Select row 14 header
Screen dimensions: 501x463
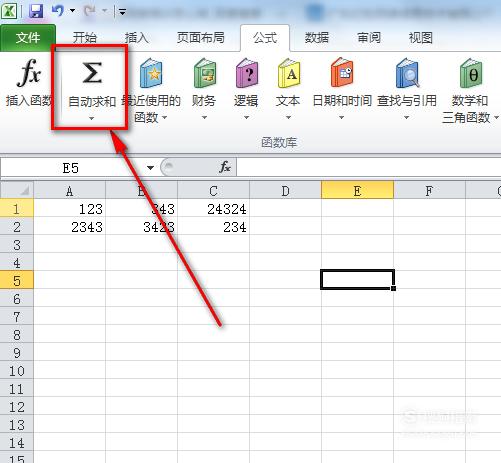[x=17, y=443]
